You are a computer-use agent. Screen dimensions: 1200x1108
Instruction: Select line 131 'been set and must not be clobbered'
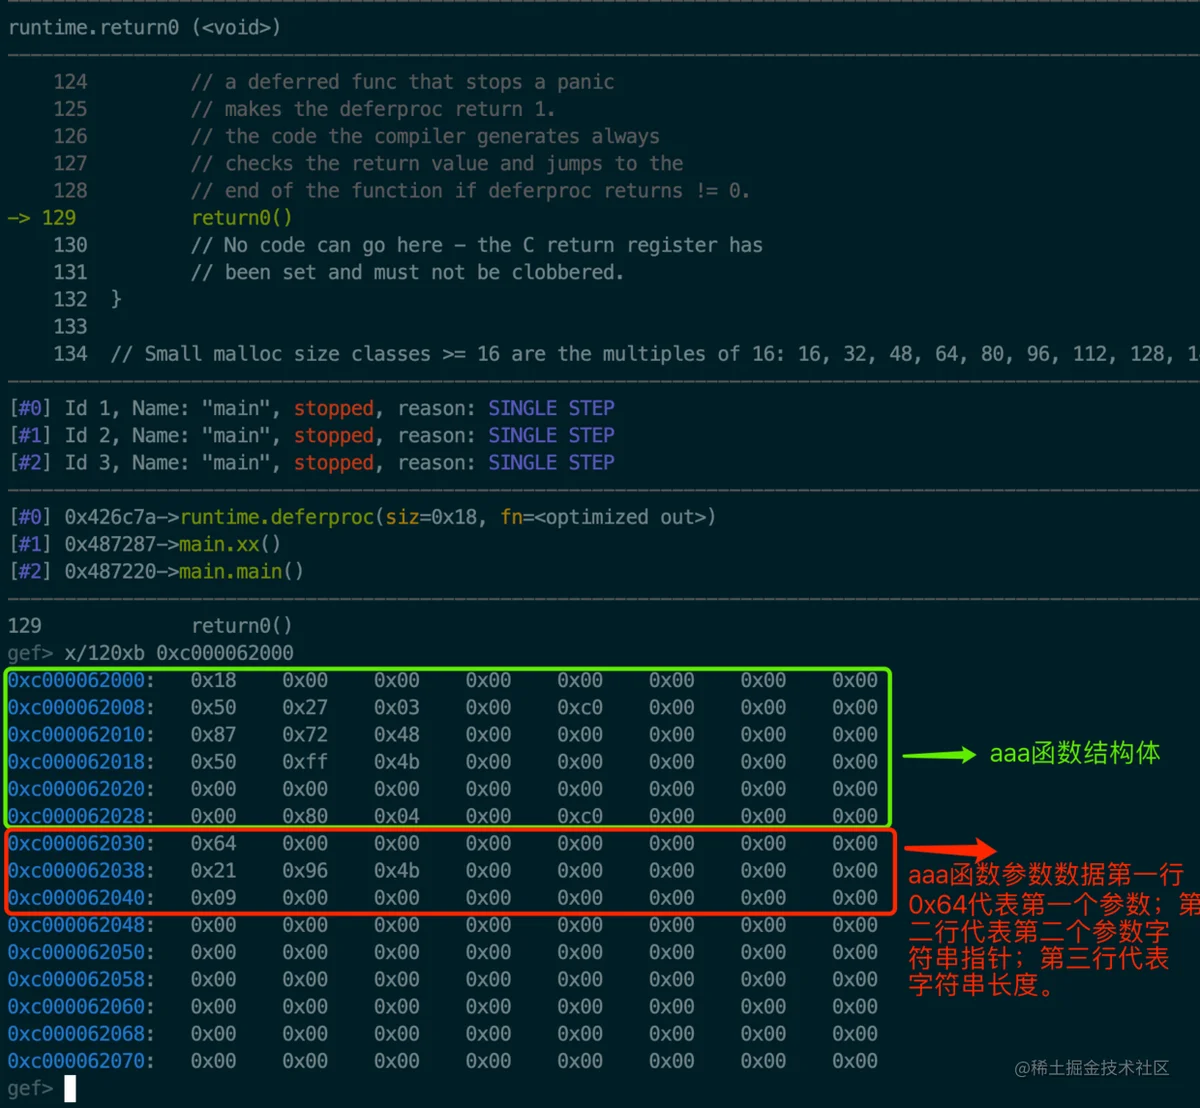407,272
